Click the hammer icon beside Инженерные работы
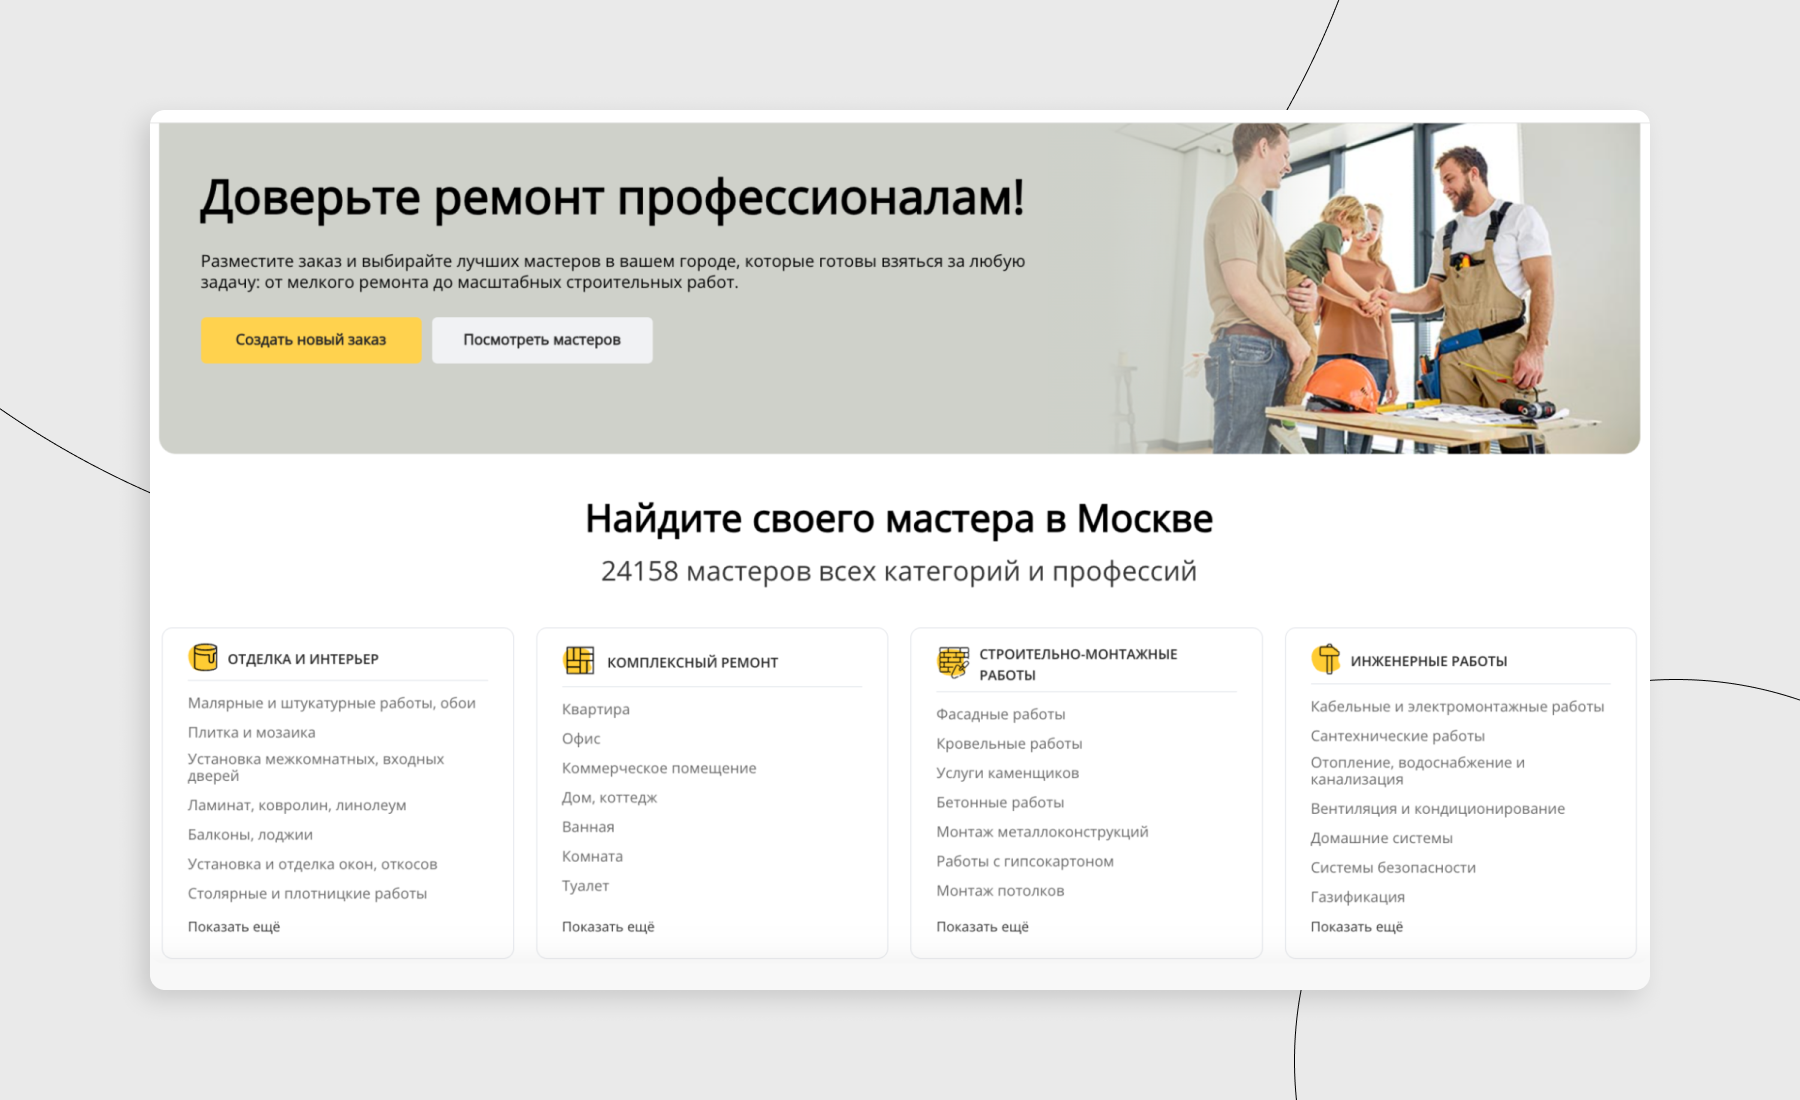1800x1100 pixels. (x=1326, y=659)
